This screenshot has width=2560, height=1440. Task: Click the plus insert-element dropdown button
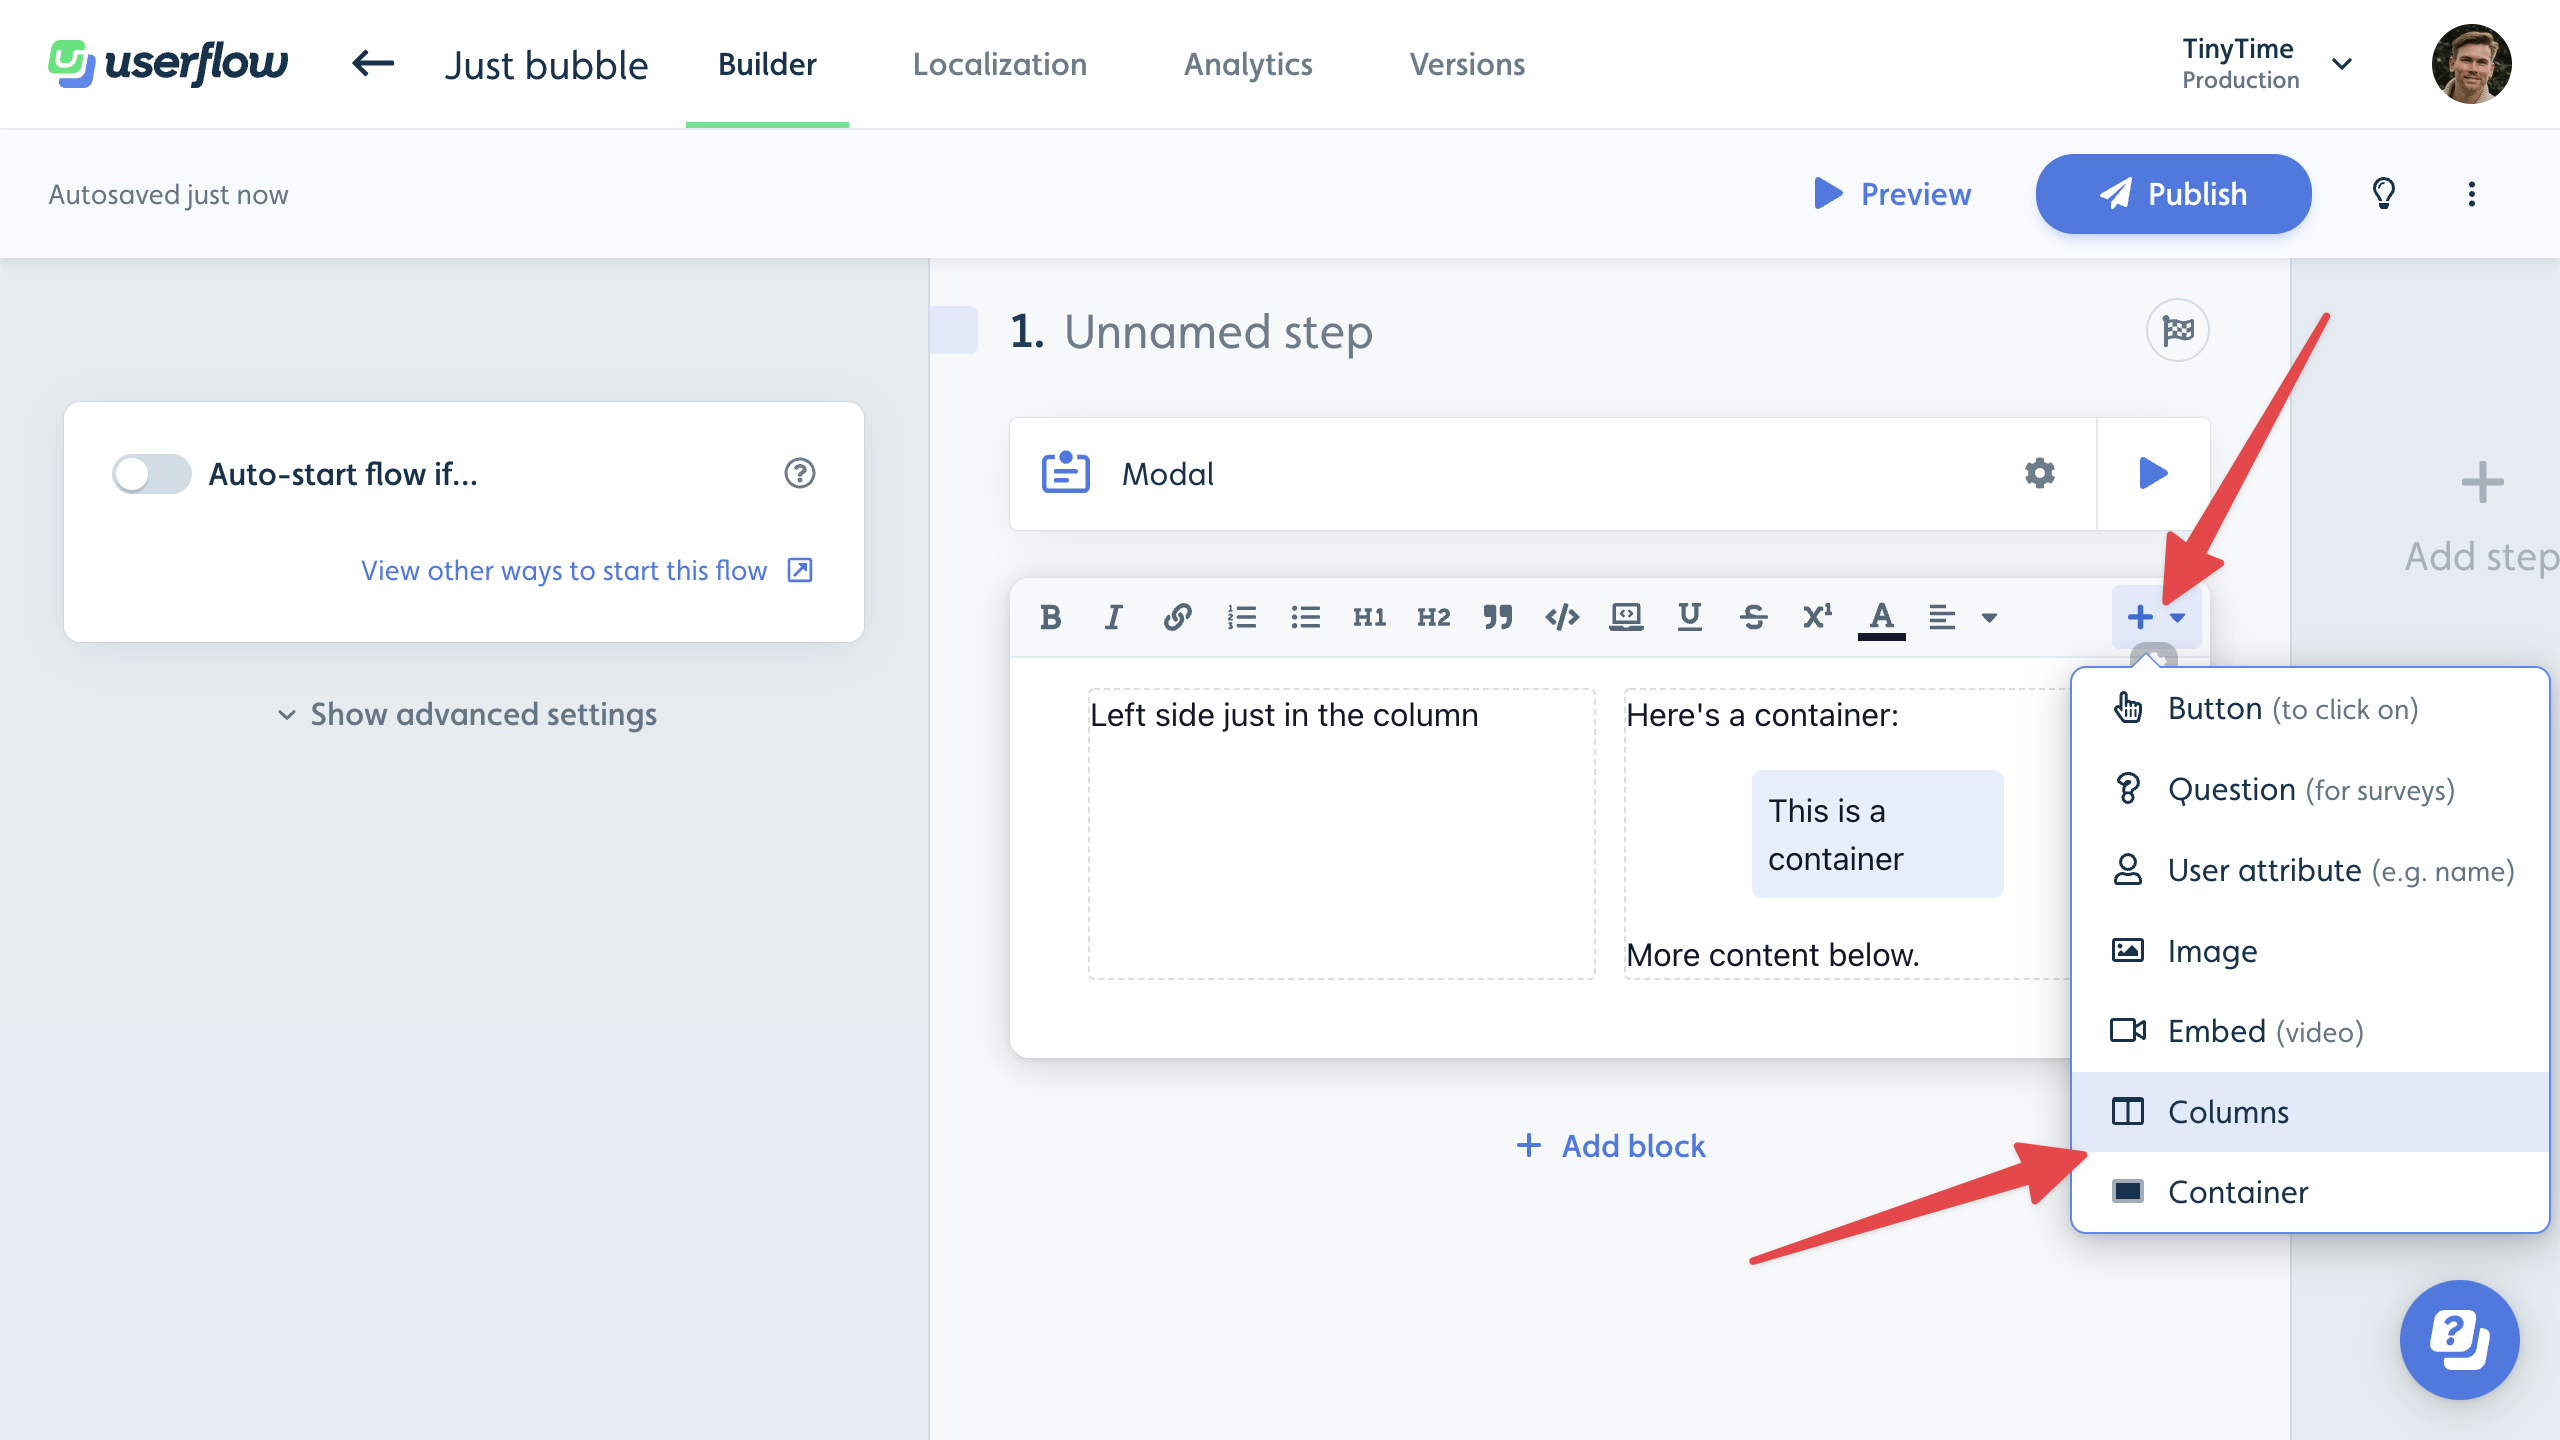(2156, 617)
